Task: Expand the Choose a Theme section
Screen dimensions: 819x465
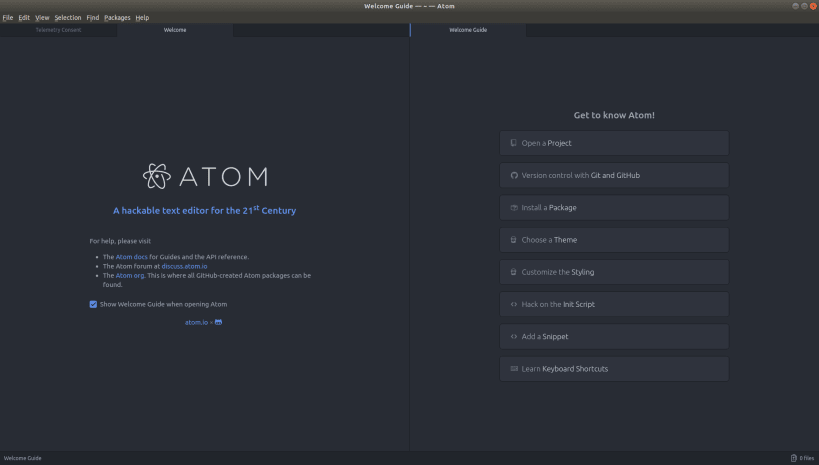Action: pos(614,240)
